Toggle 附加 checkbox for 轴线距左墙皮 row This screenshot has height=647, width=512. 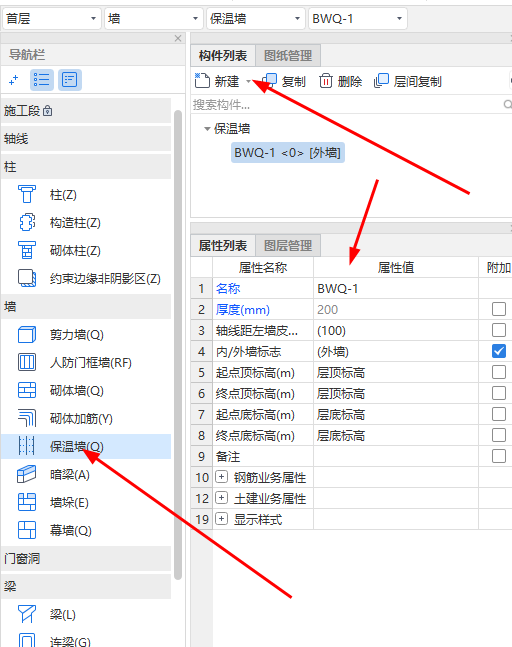(x=499, y=330)
